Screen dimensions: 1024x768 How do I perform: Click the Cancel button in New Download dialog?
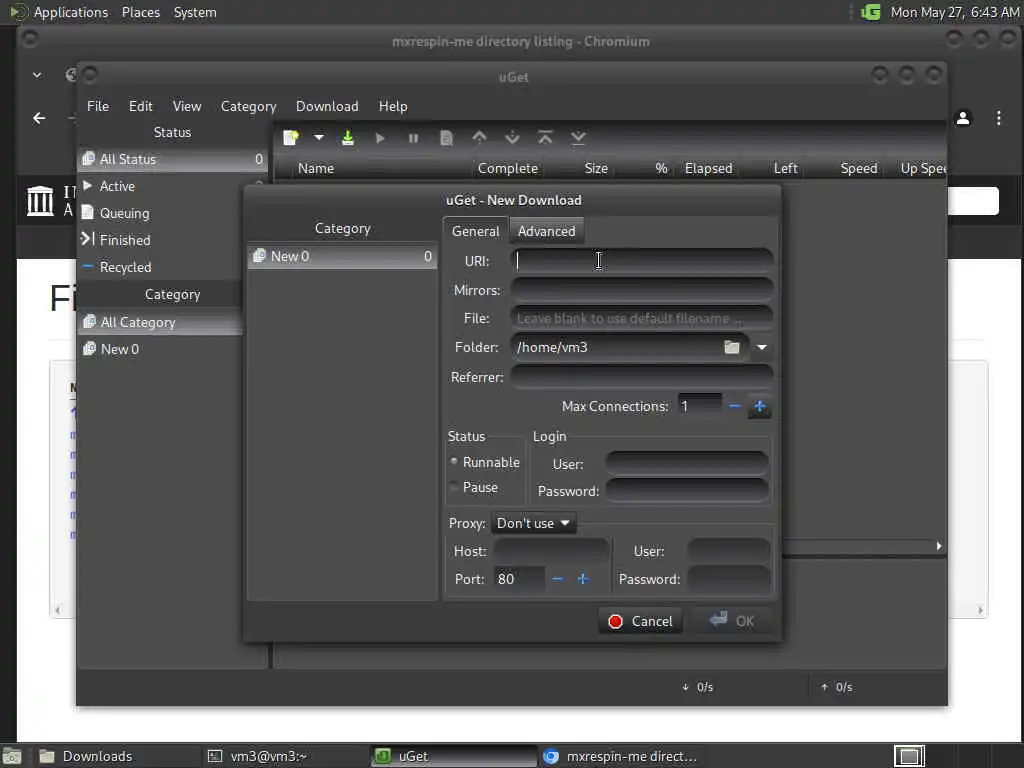tap(640, 621)
